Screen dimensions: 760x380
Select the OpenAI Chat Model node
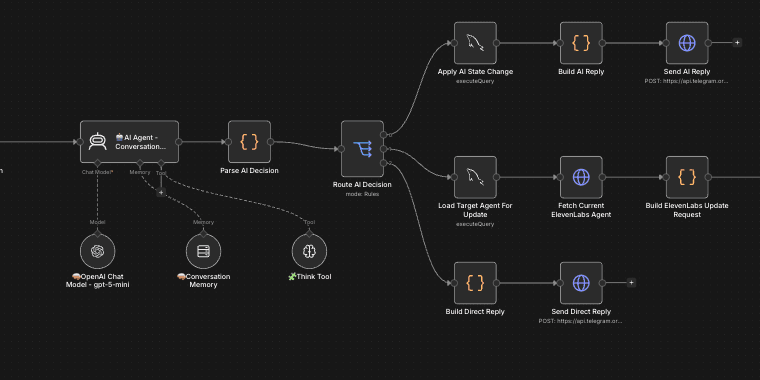click(97, 251)
